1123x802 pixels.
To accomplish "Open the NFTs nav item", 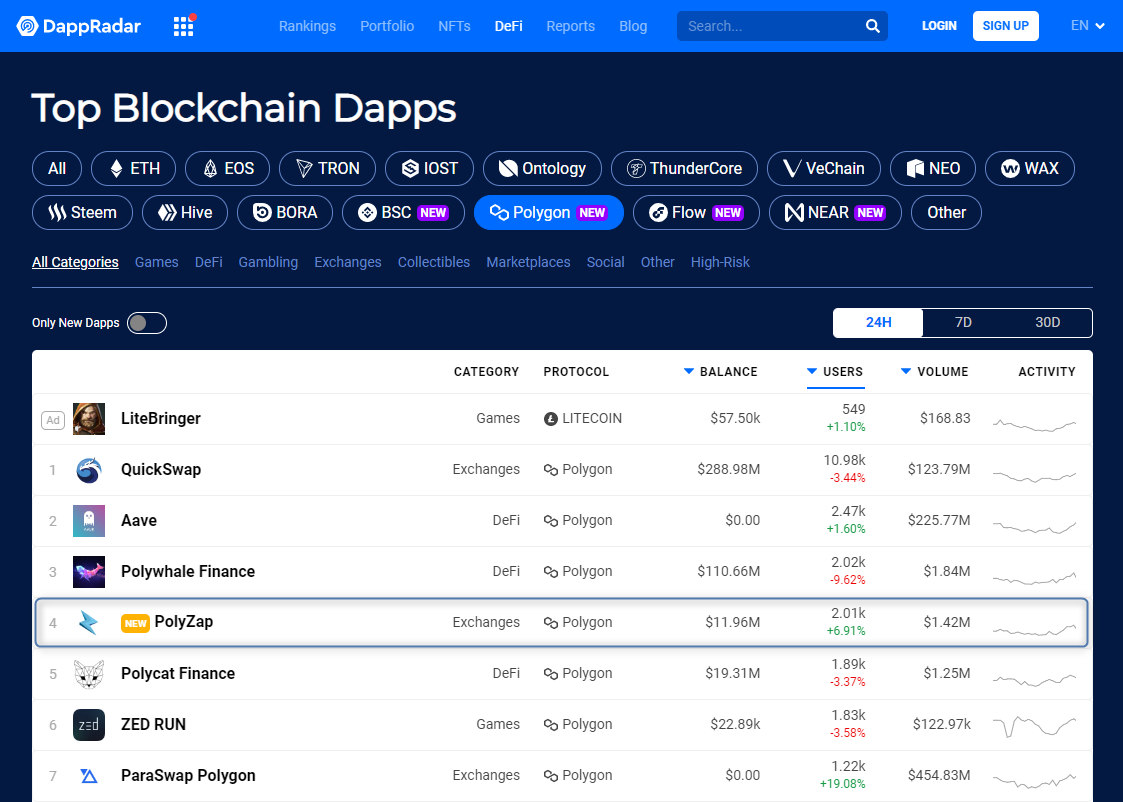I will click(454, 26).
